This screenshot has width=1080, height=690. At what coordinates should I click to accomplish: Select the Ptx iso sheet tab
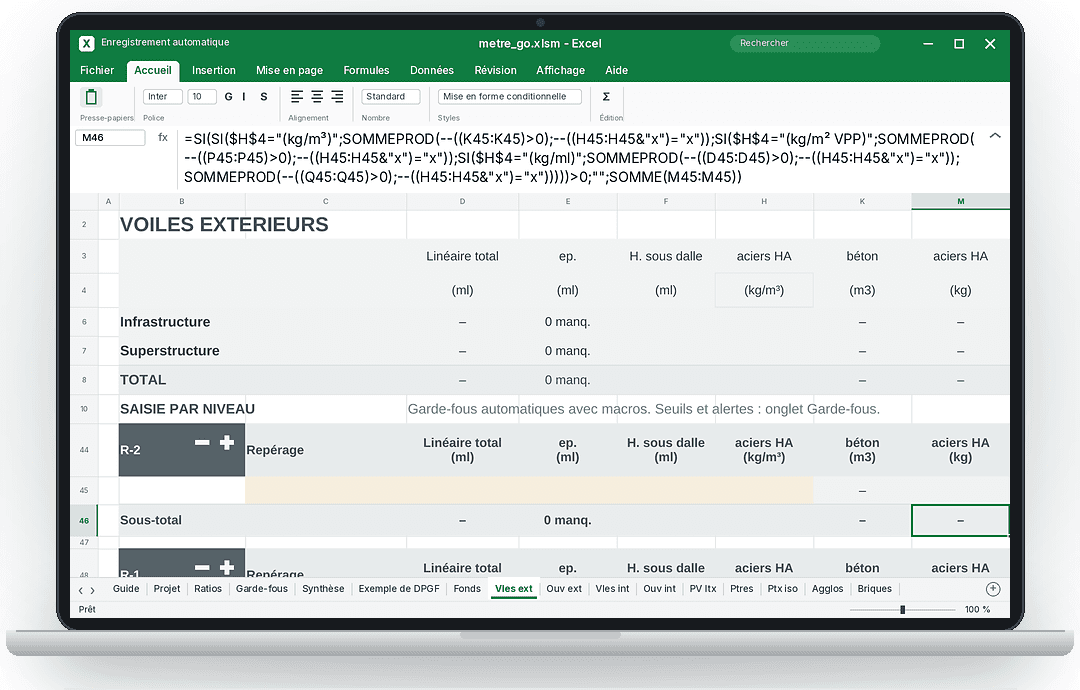coord(782,589)
